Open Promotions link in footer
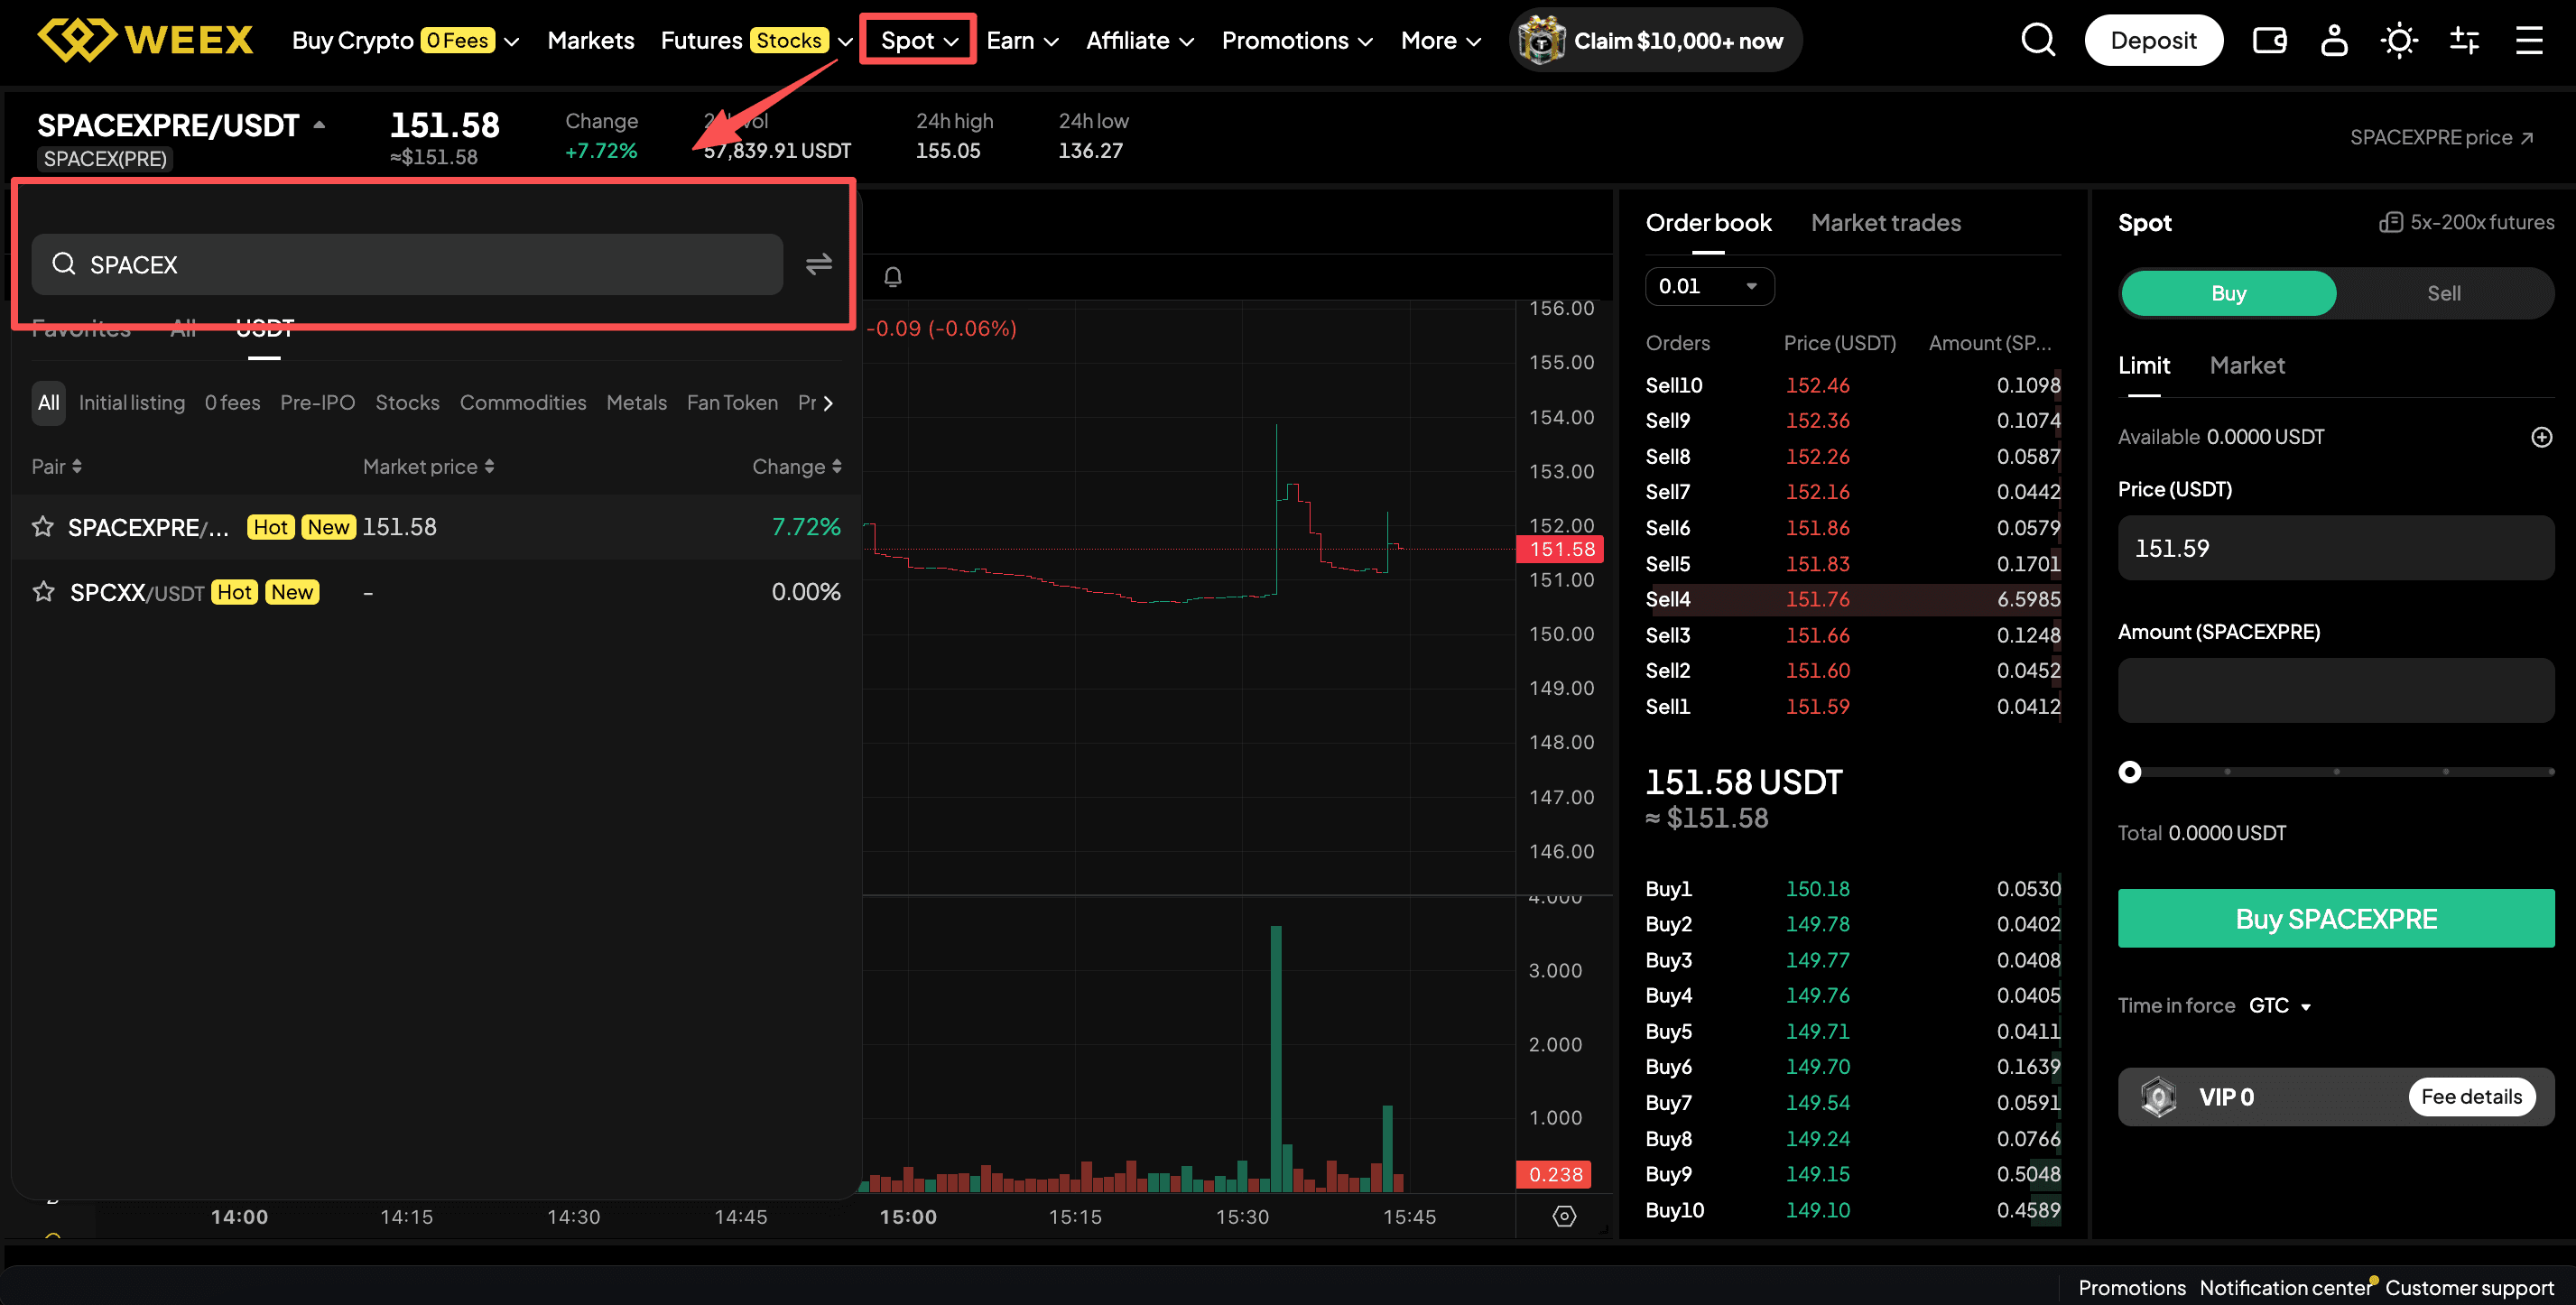 pyautogui.click(x=2131, y=1287)
